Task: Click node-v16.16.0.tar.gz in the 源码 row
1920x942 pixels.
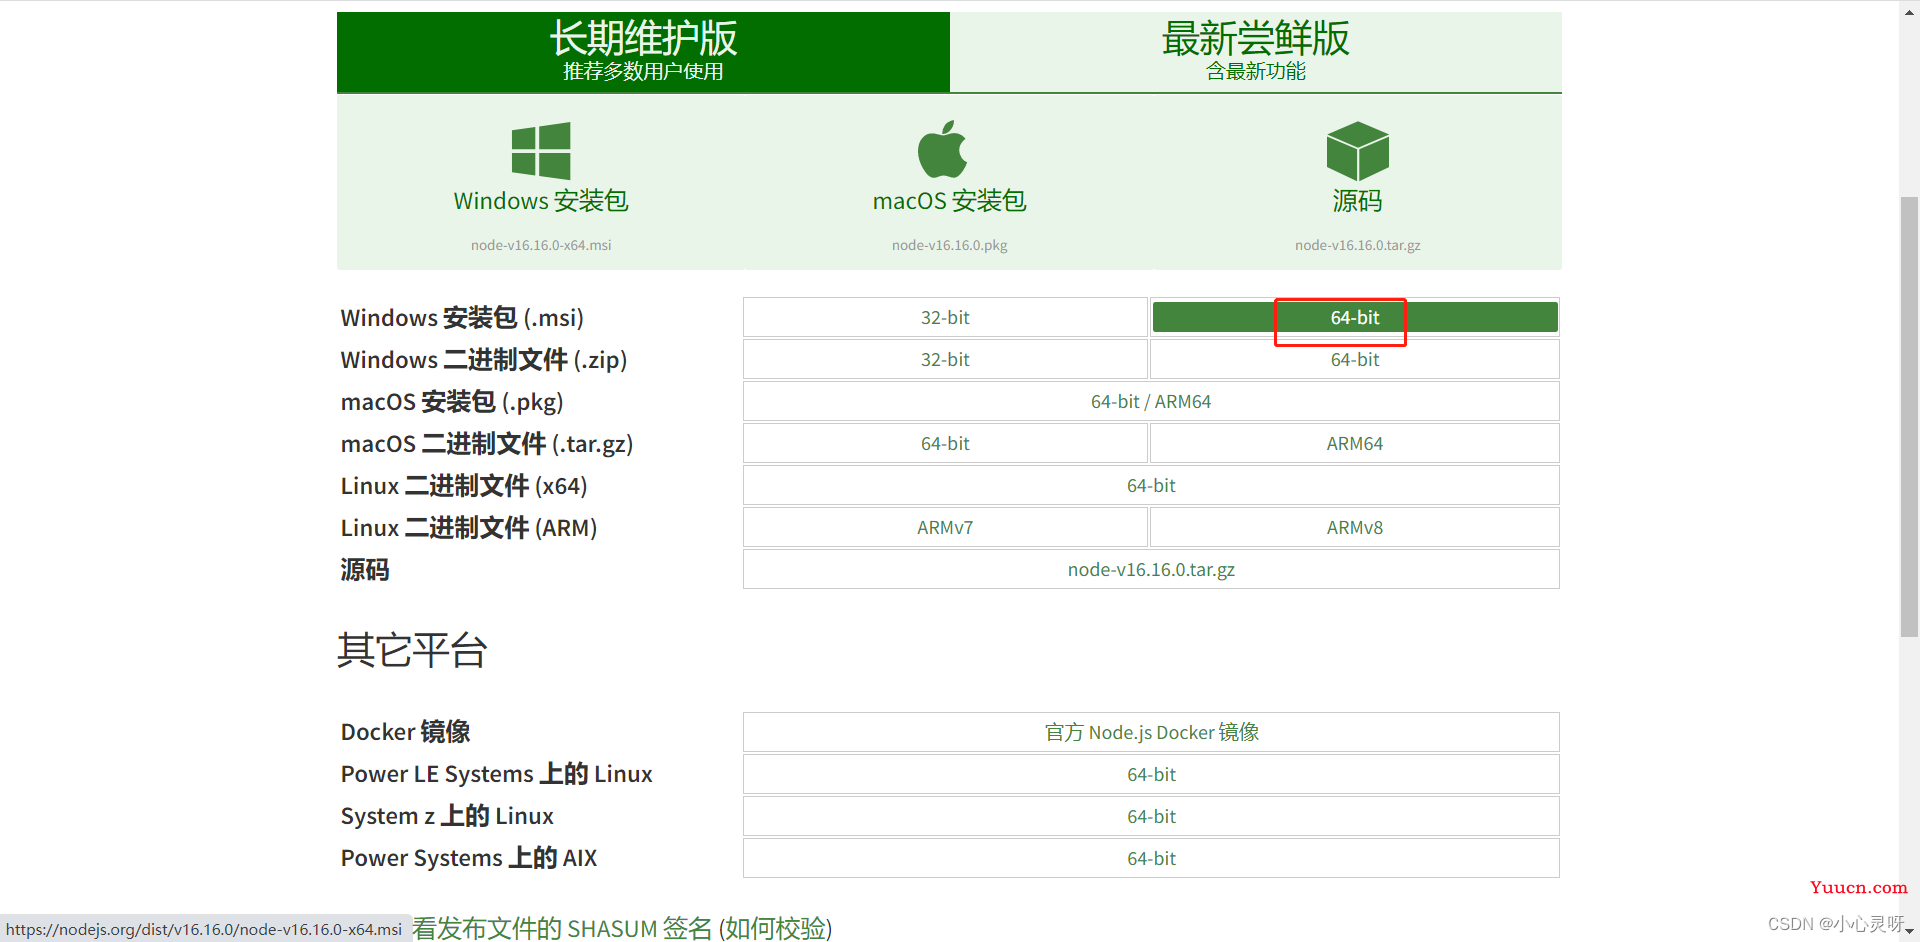Action: pos(1151,569)
